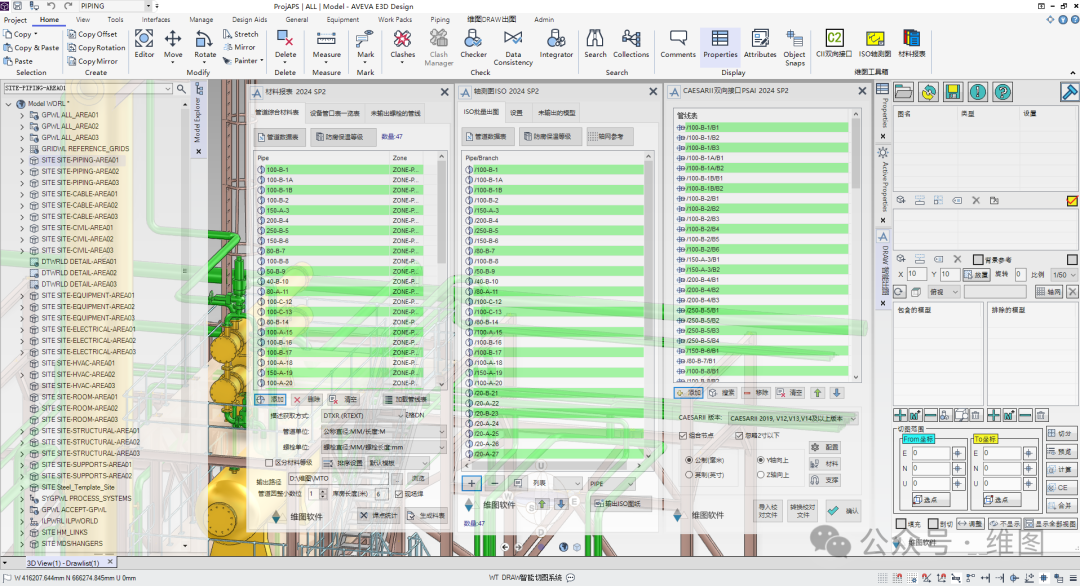Launch the Integrator tool

556,44
